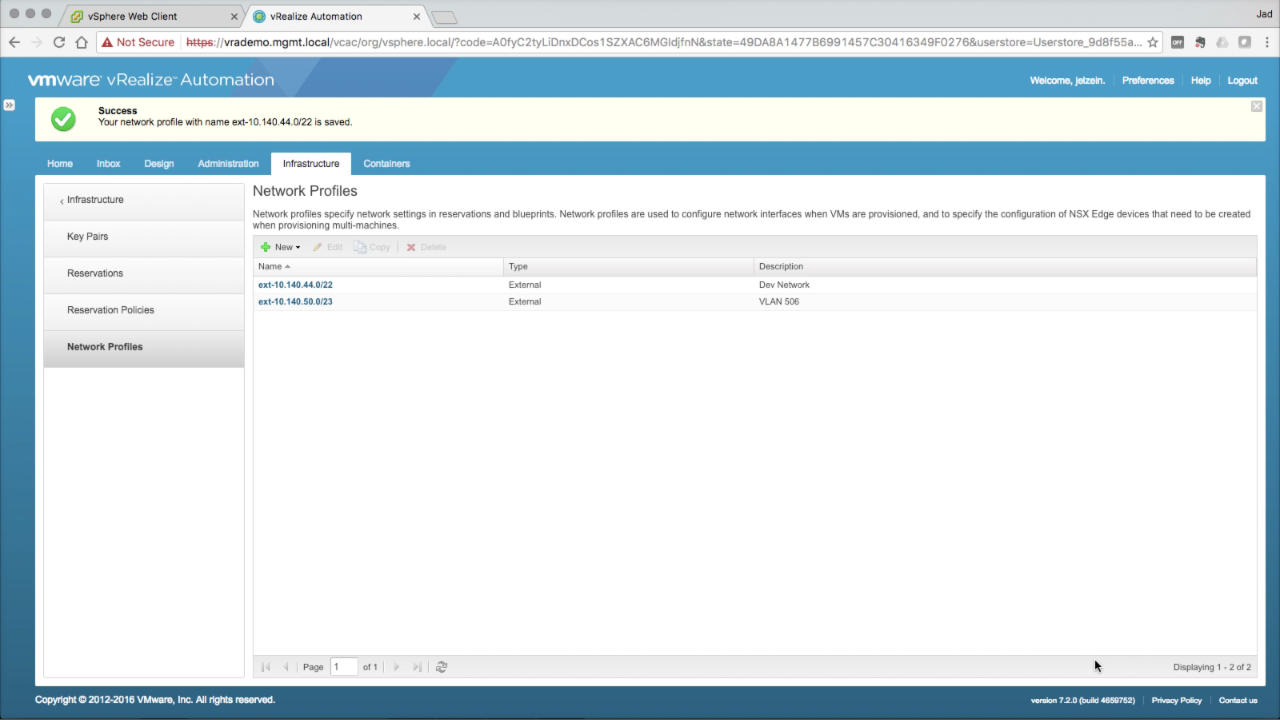Dismiss the Success notification banner
Viewport: 1280px width, 720px height.
[1257, 106]
